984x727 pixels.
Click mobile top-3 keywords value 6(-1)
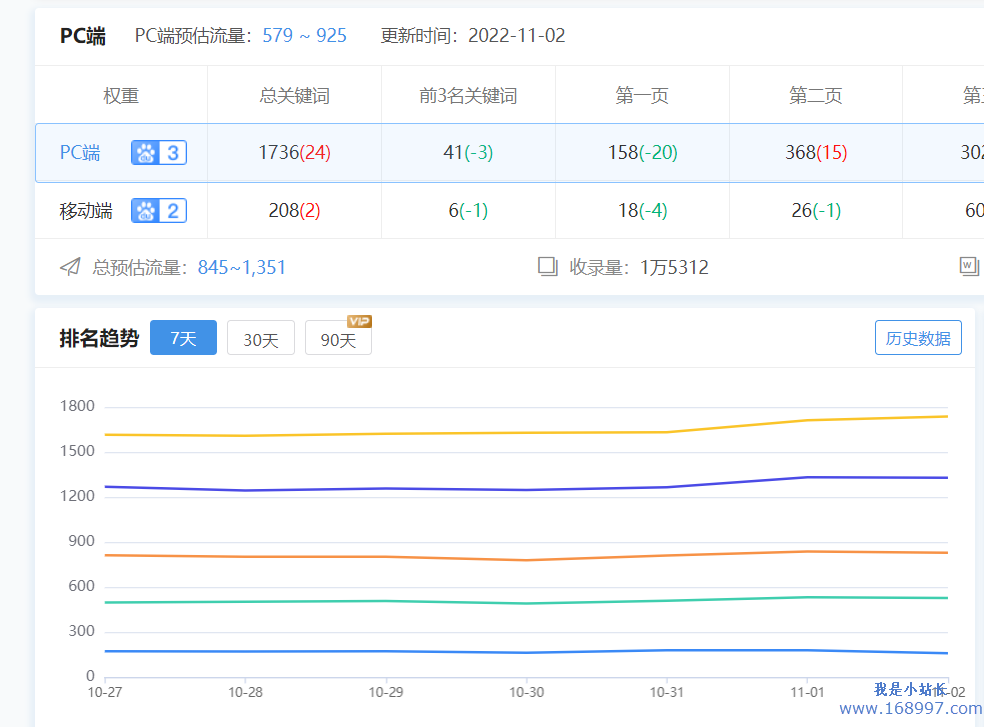pyautogui.click(x=468, y=210)
